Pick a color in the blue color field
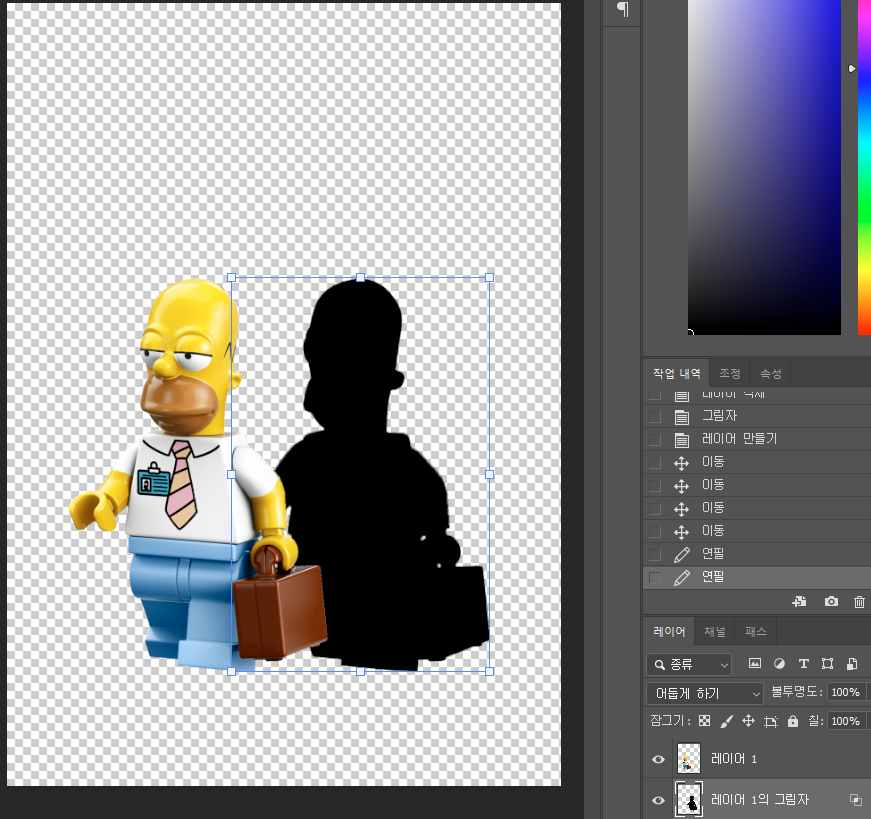The image size is (871, 819). 764,167
